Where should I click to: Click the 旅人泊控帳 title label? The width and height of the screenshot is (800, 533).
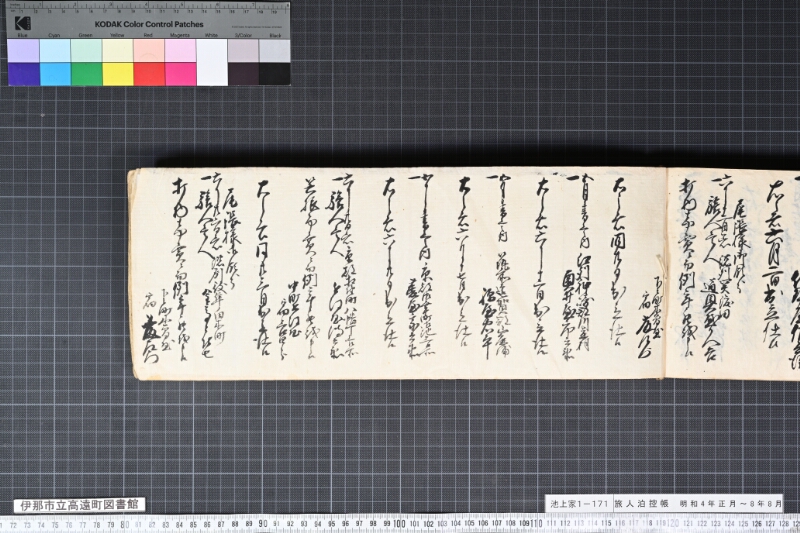click(x=641, y=503)
